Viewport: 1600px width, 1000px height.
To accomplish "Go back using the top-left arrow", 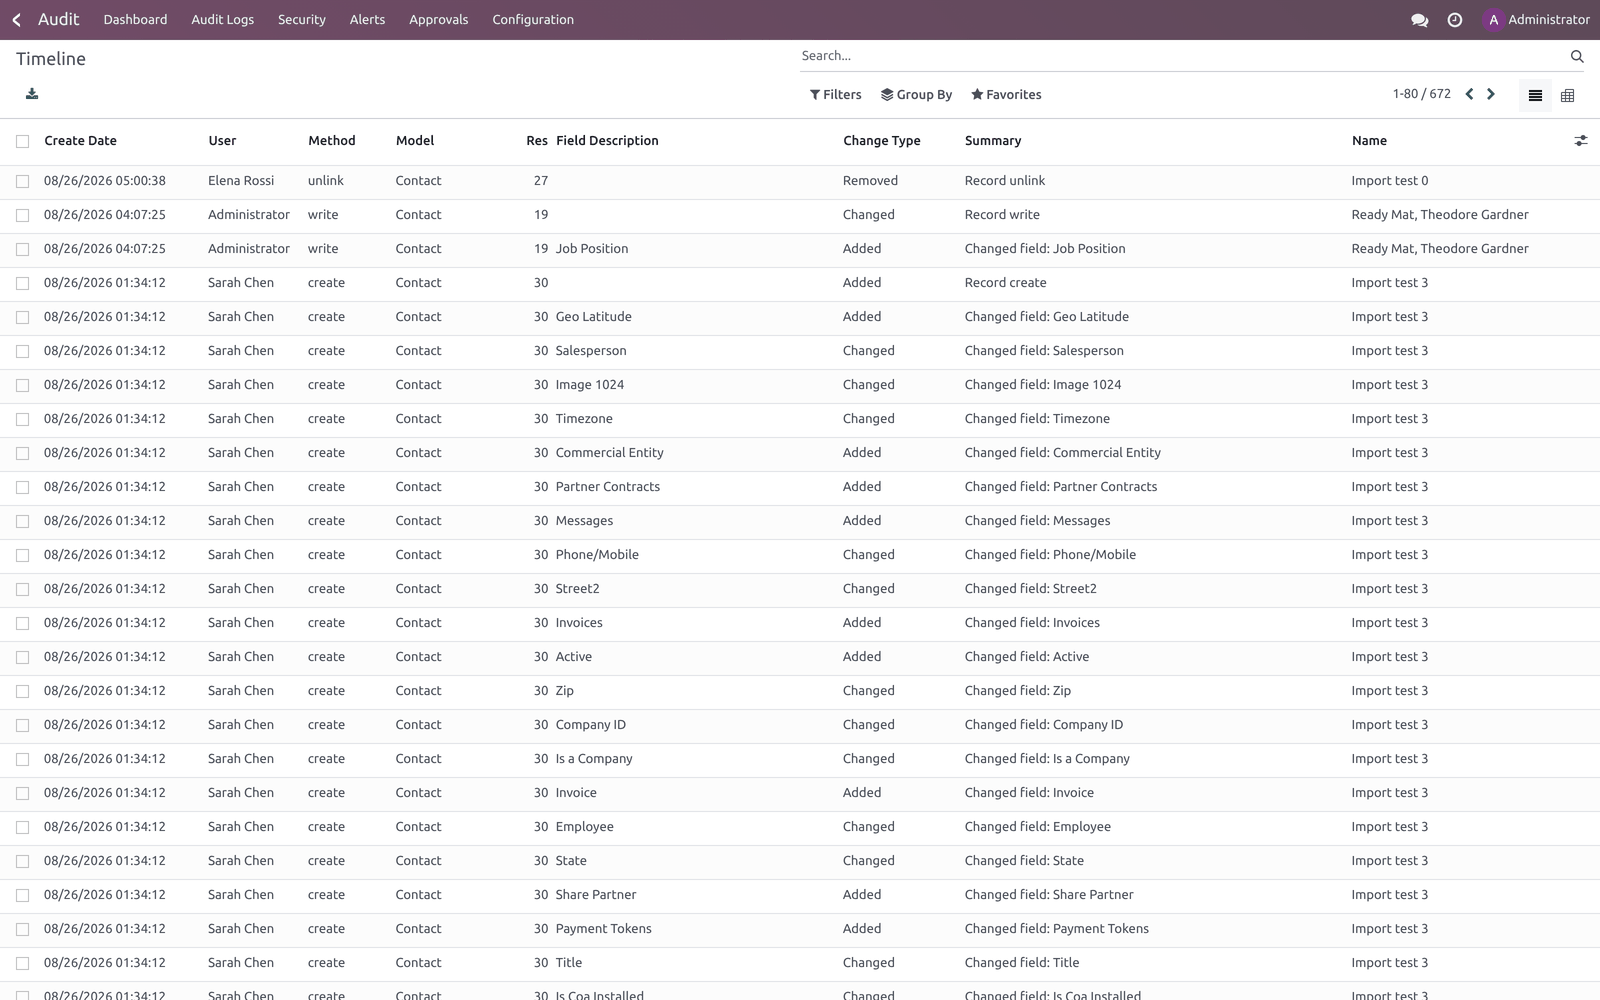I will coord(17,20).
